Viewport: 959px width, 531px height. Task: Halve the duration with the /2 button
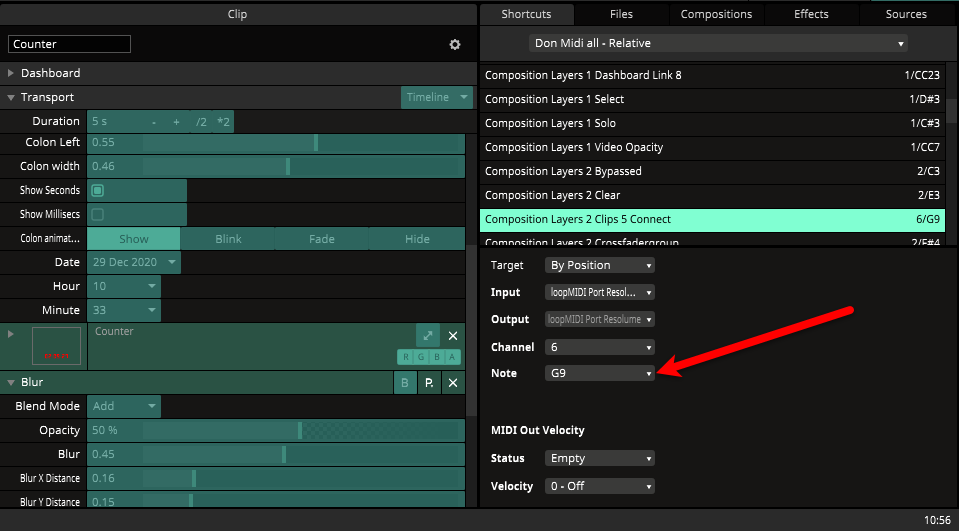pyautogui.click(x=201, y=122)
